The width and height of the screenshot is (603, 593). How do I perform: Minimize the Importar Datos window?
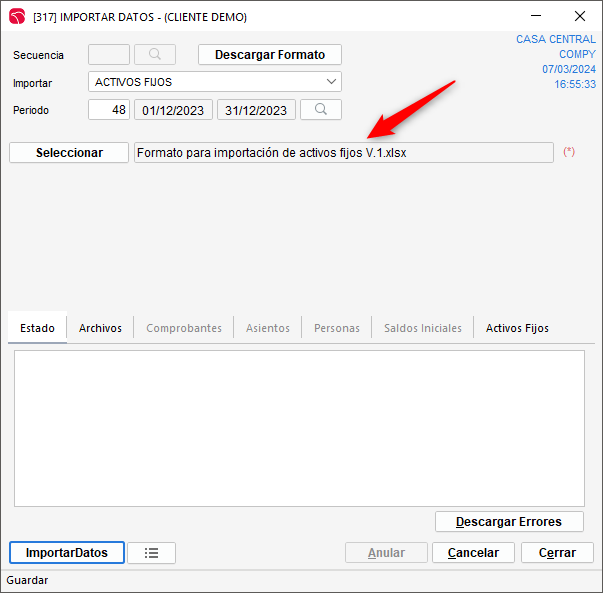coord(534,17)
